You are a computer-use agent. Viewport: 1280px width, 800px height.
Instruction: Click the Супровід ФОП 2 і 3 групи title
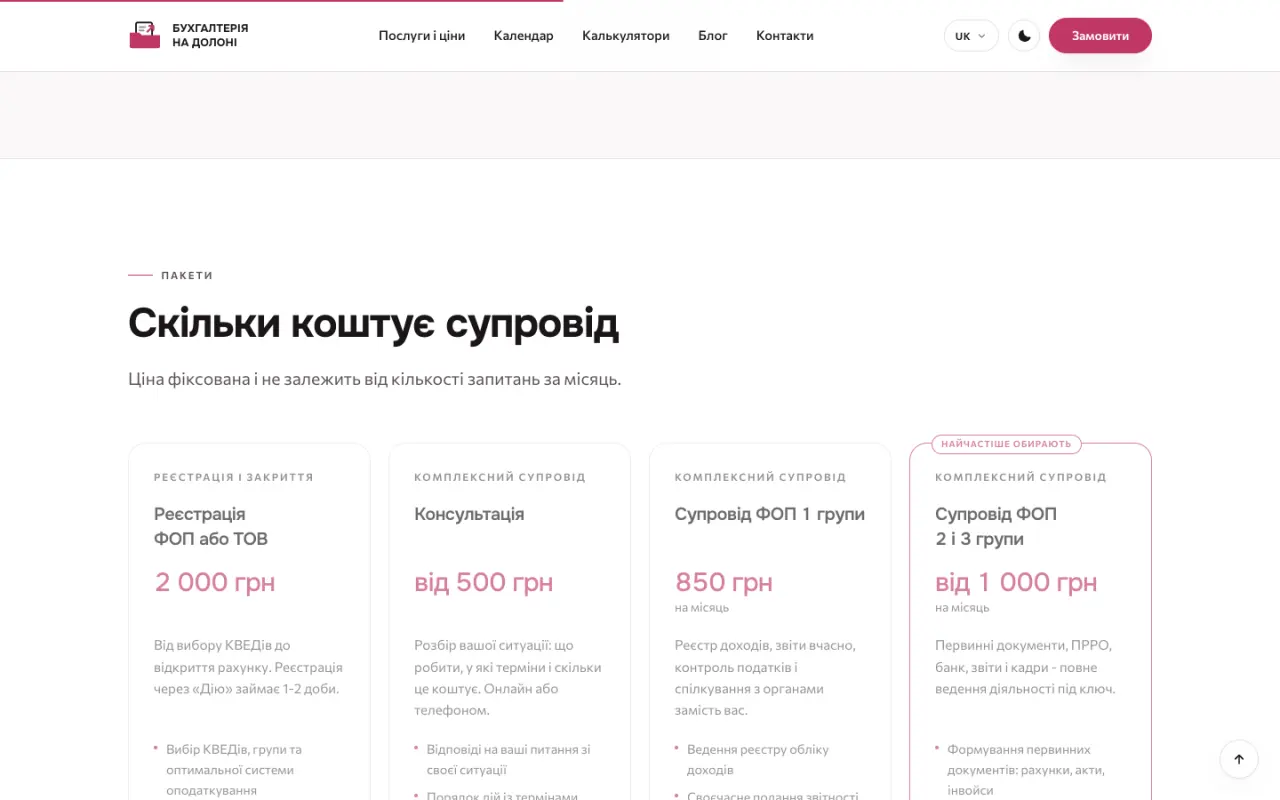[x=996, y=526]
